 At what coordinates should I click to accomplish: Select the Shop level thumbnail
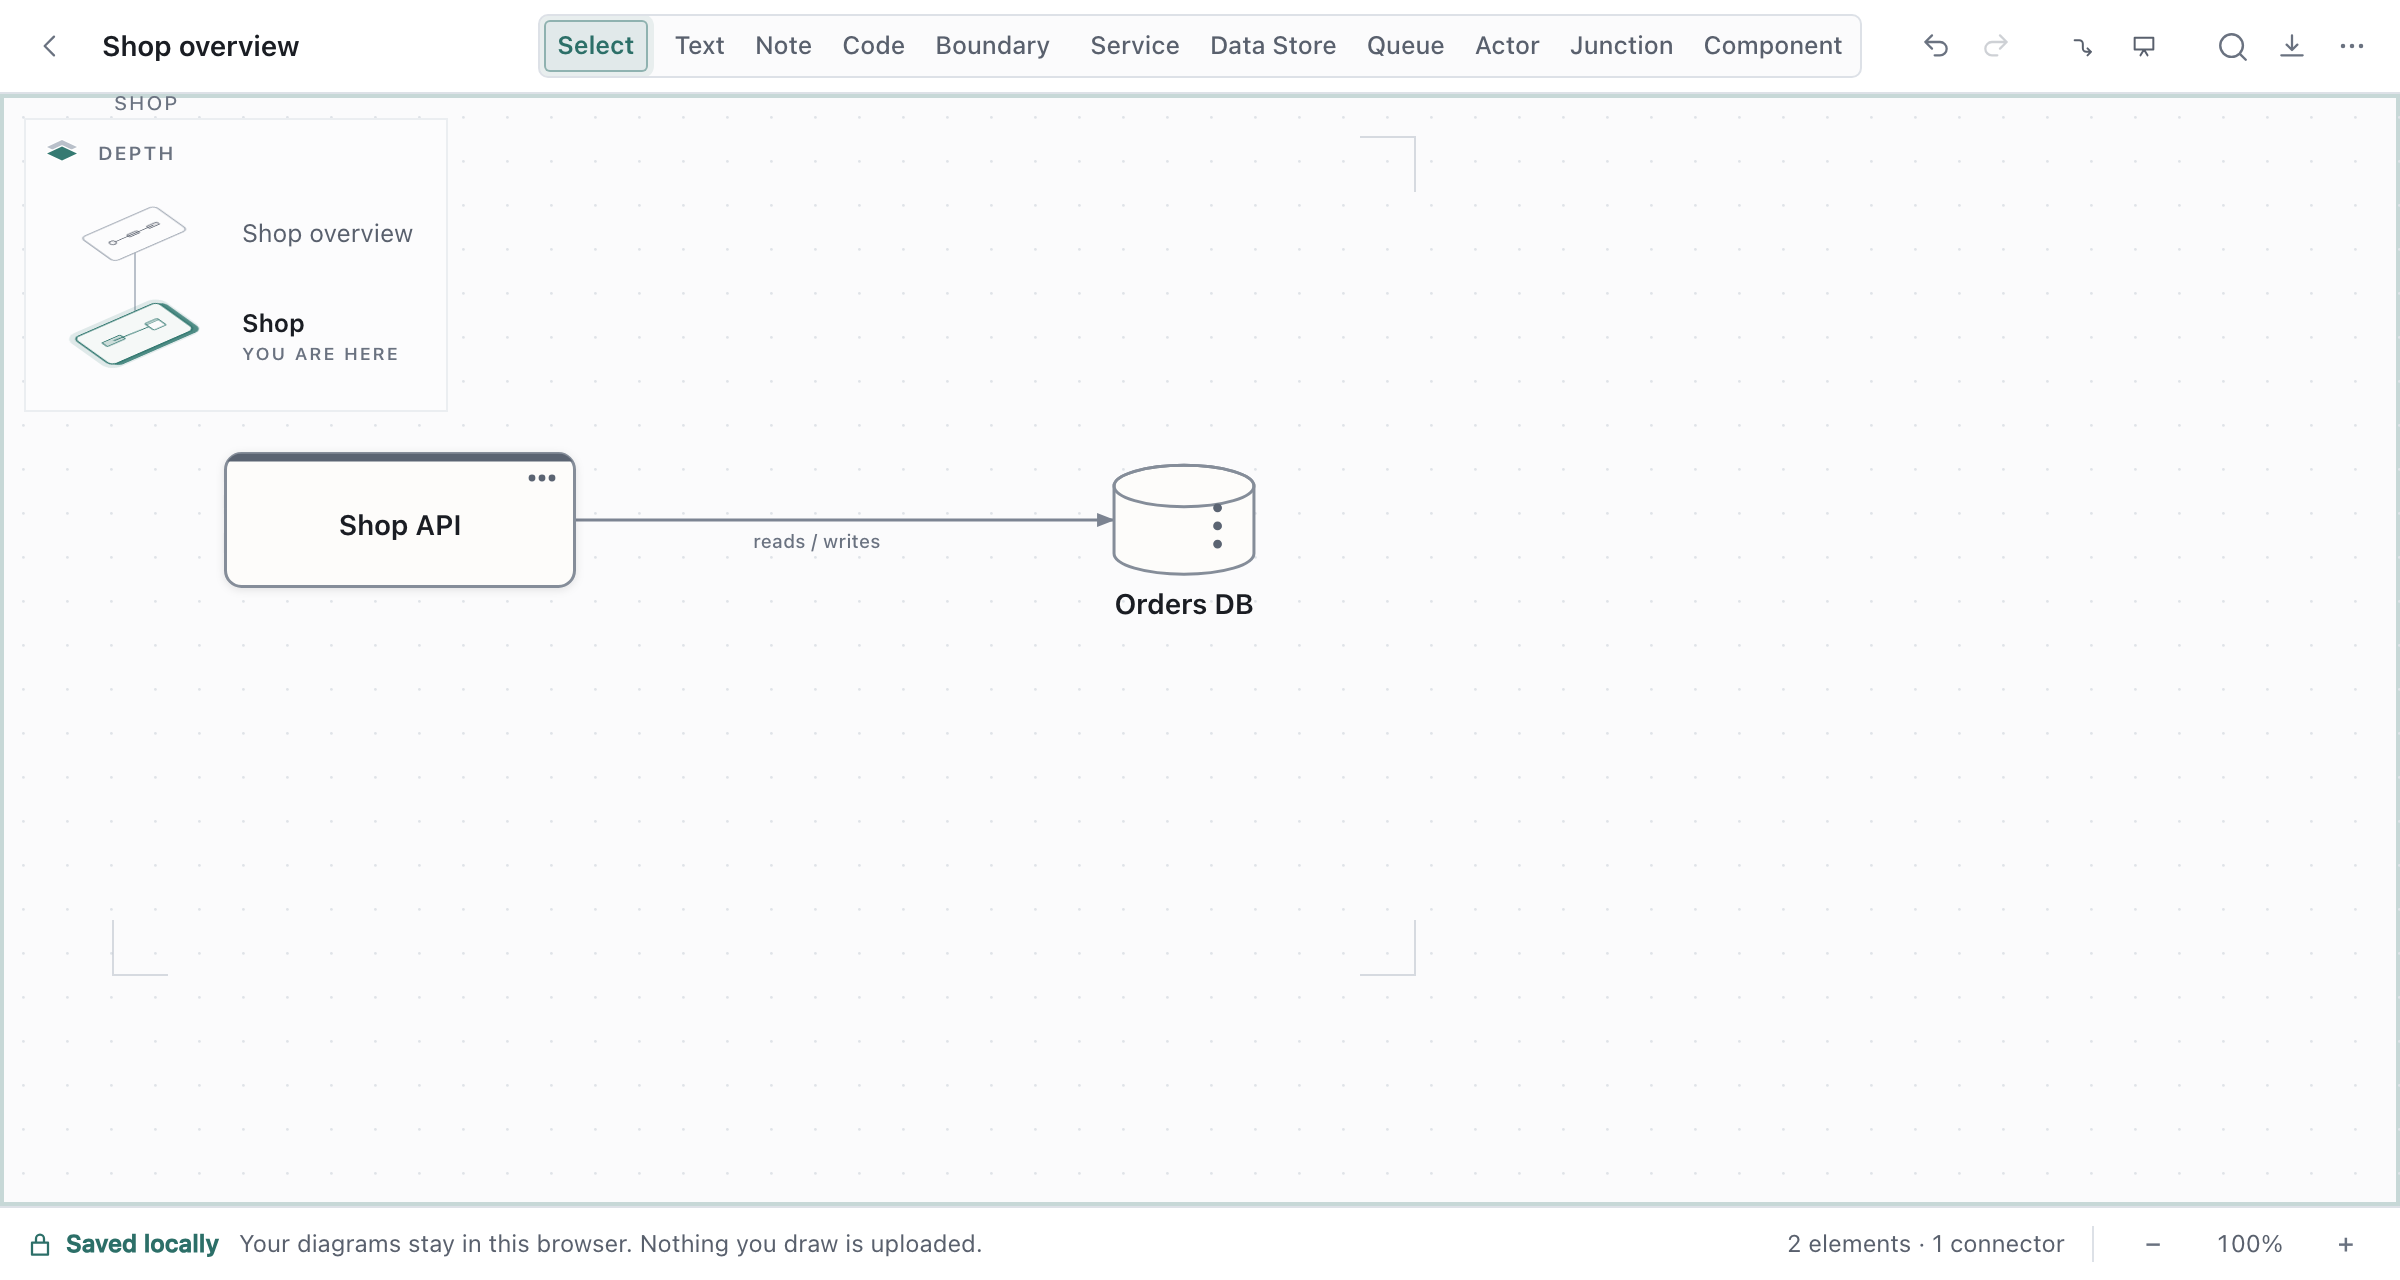[135, 334]
